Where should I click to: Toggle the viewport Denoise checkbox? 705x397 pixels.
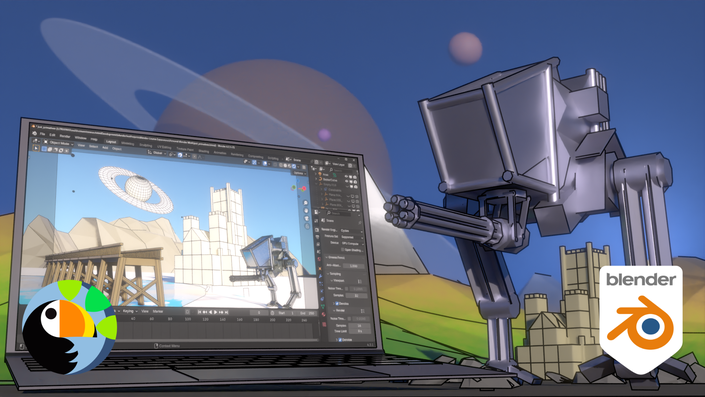pyautogui.click(x=336, y=303)
